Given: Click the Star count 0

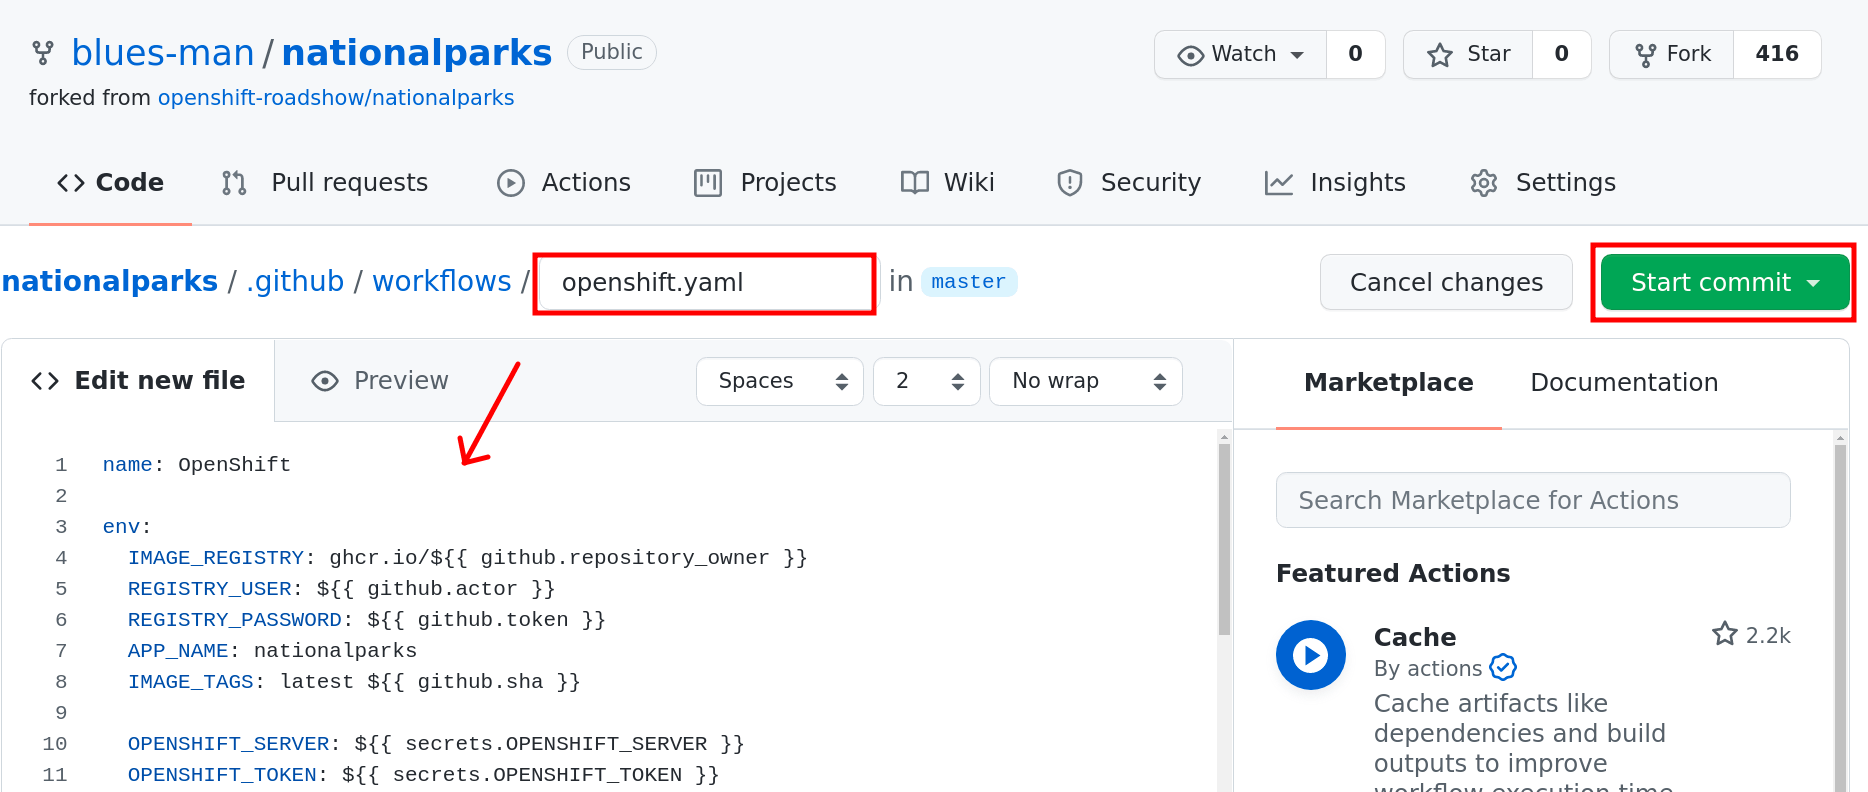Looking at the screenshot, I should tap(1561, 54).
